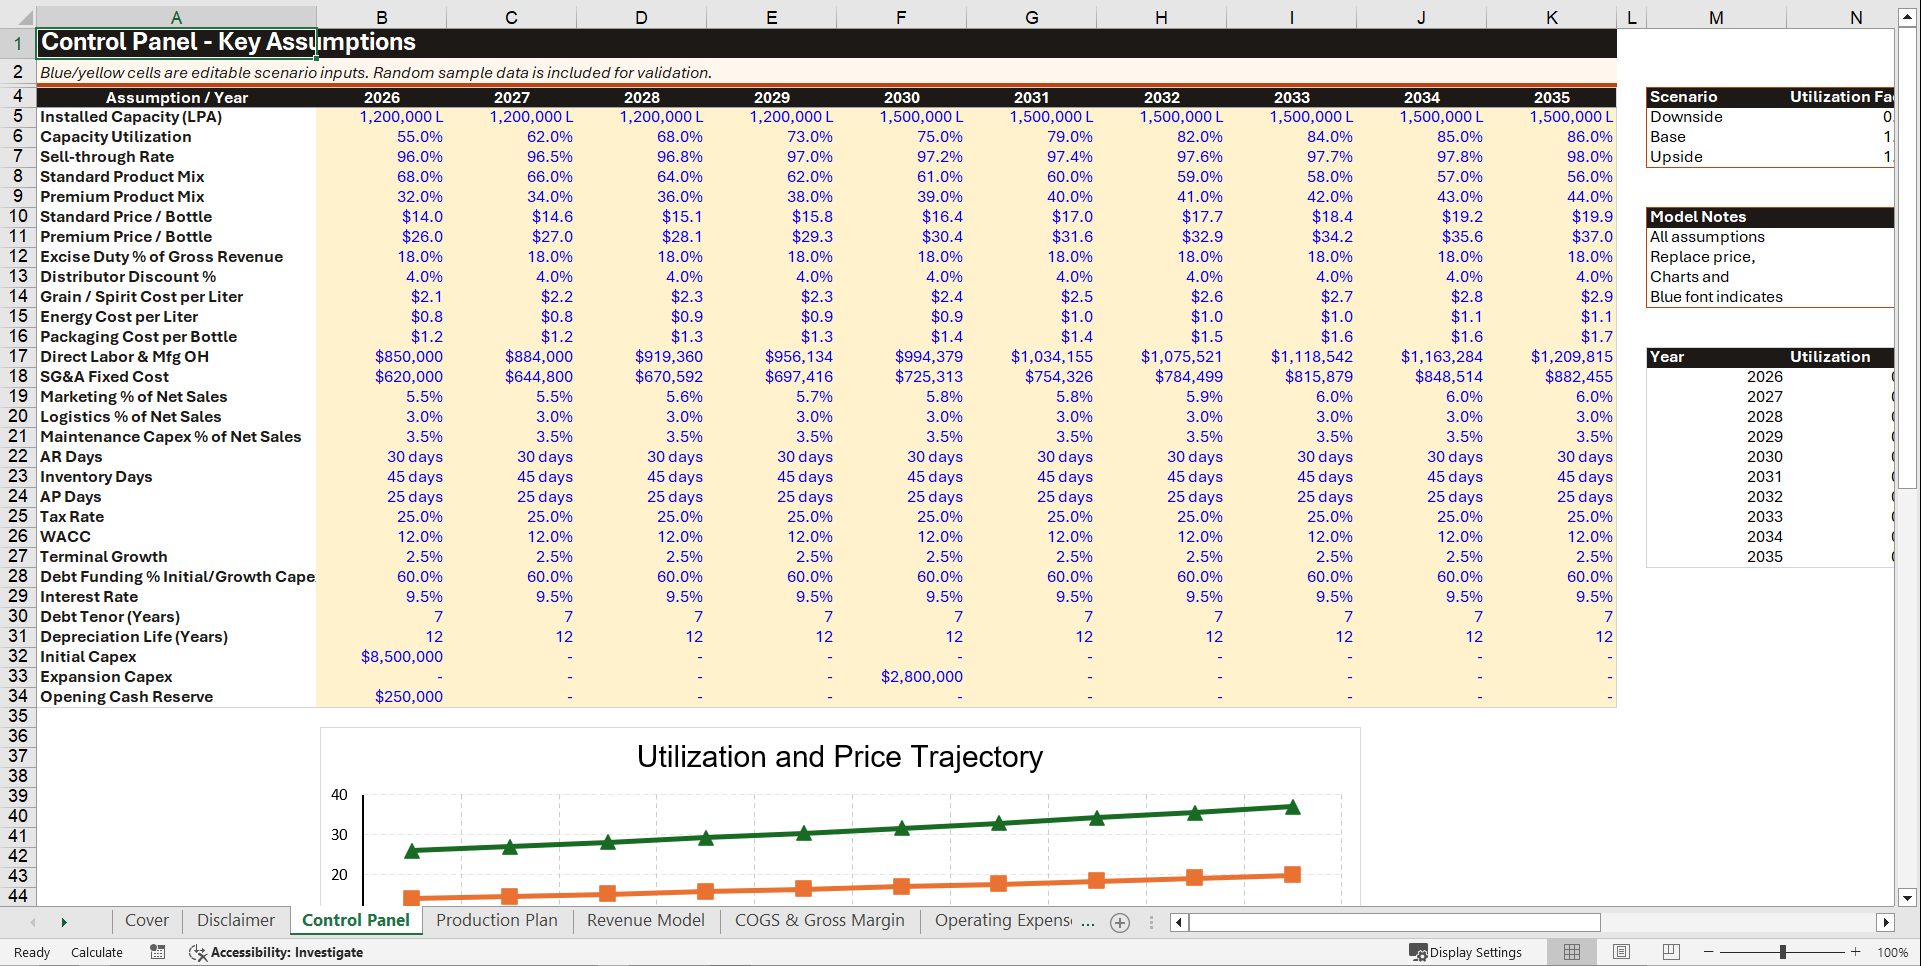Screen dimensions: 1921x966
Task: Select Opening Cash Reserve $250,000 cell
Action: pyautogui.click(x=381, y=697)
